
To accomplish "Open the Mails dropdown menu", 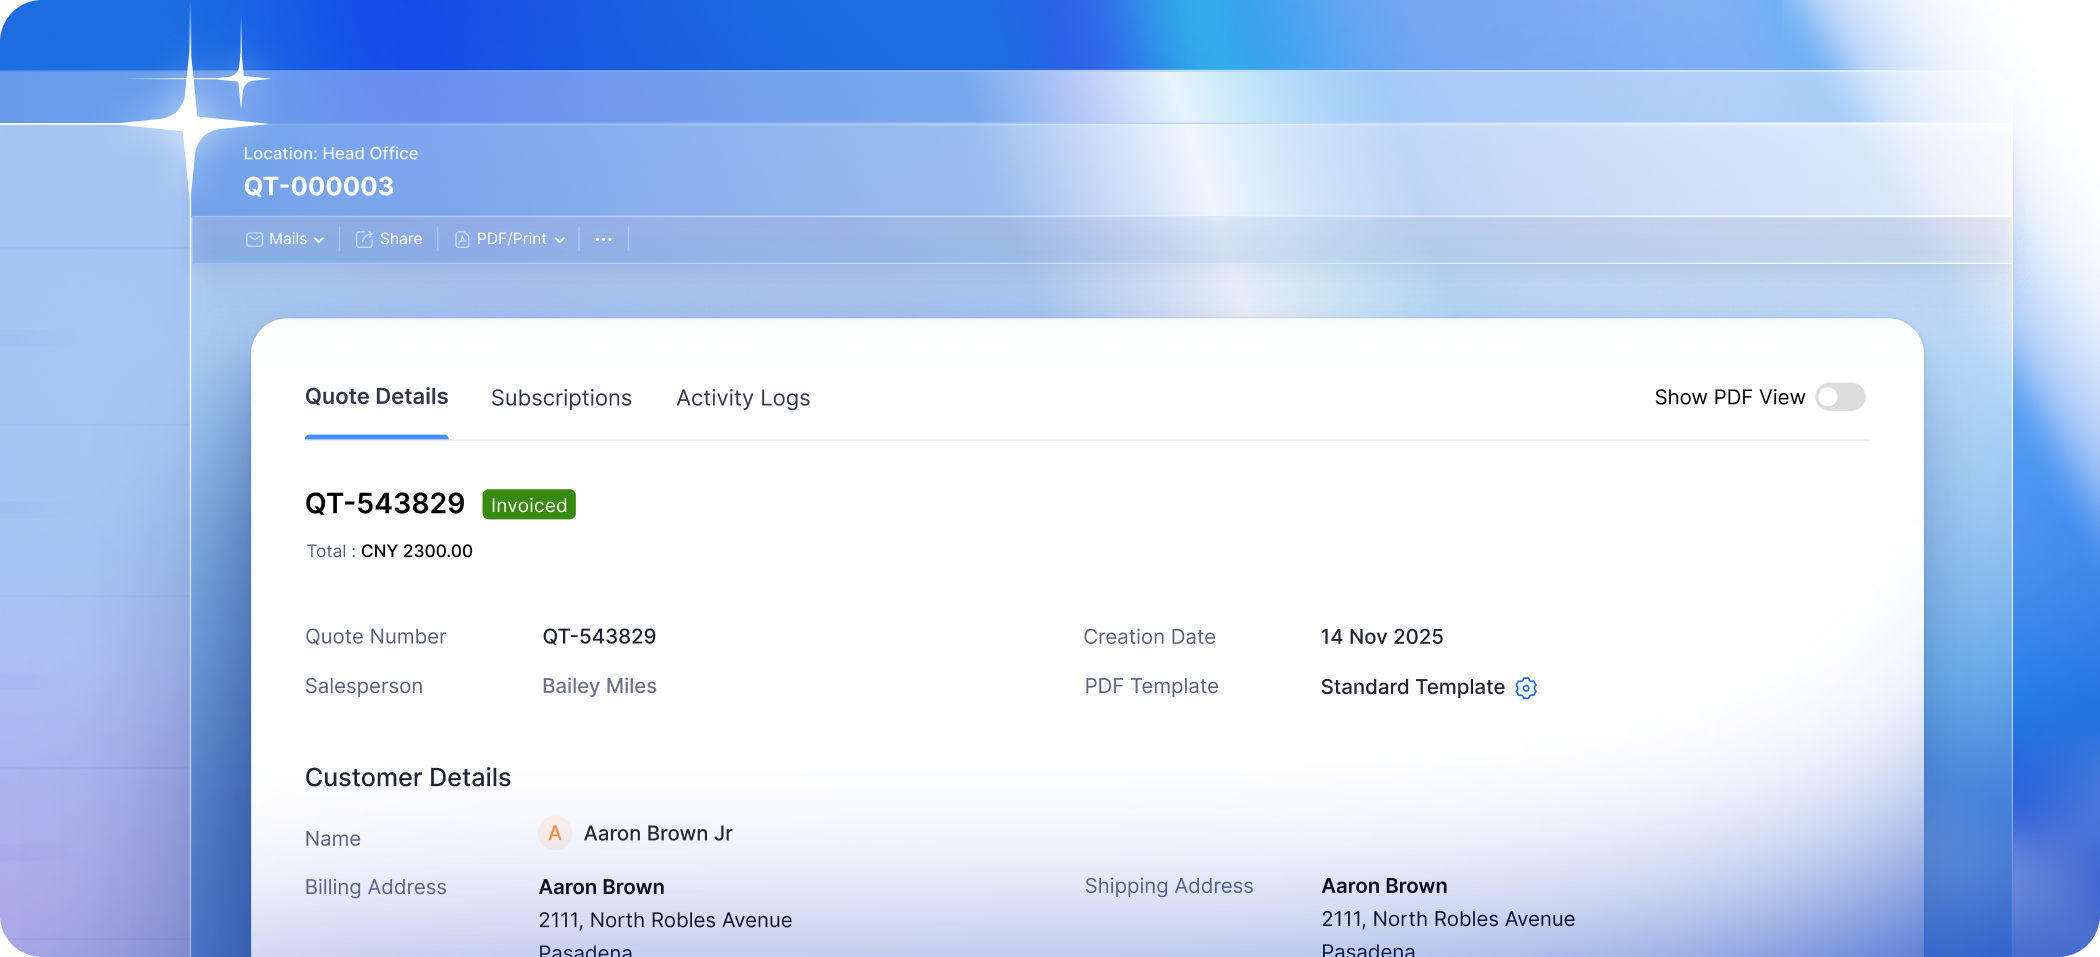I will point(285,239).
